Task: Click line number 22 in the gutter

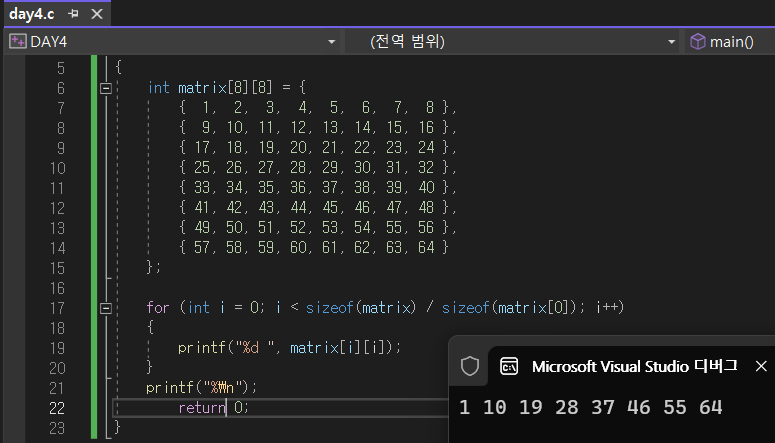Action: (57, 408)
